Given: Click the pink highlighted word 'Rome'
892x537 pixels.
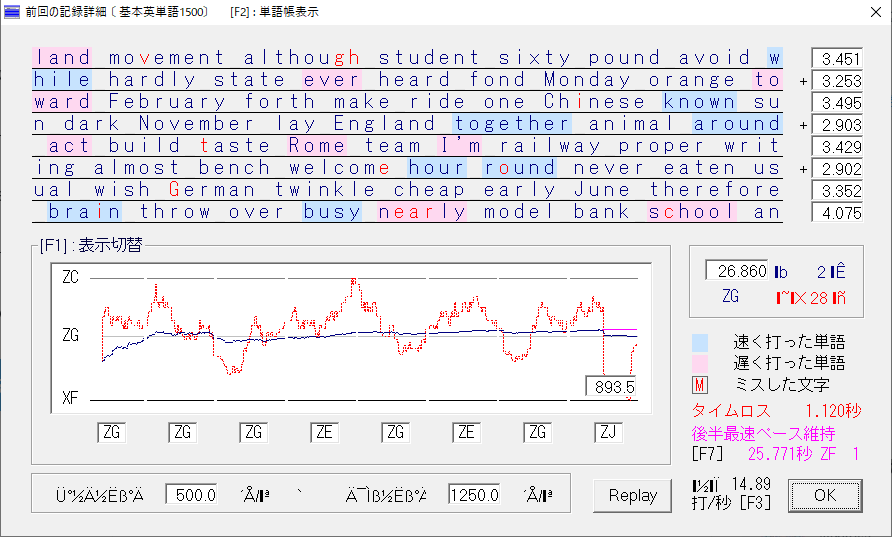Looking at the screenshot, I should click(x=317, y=146).
